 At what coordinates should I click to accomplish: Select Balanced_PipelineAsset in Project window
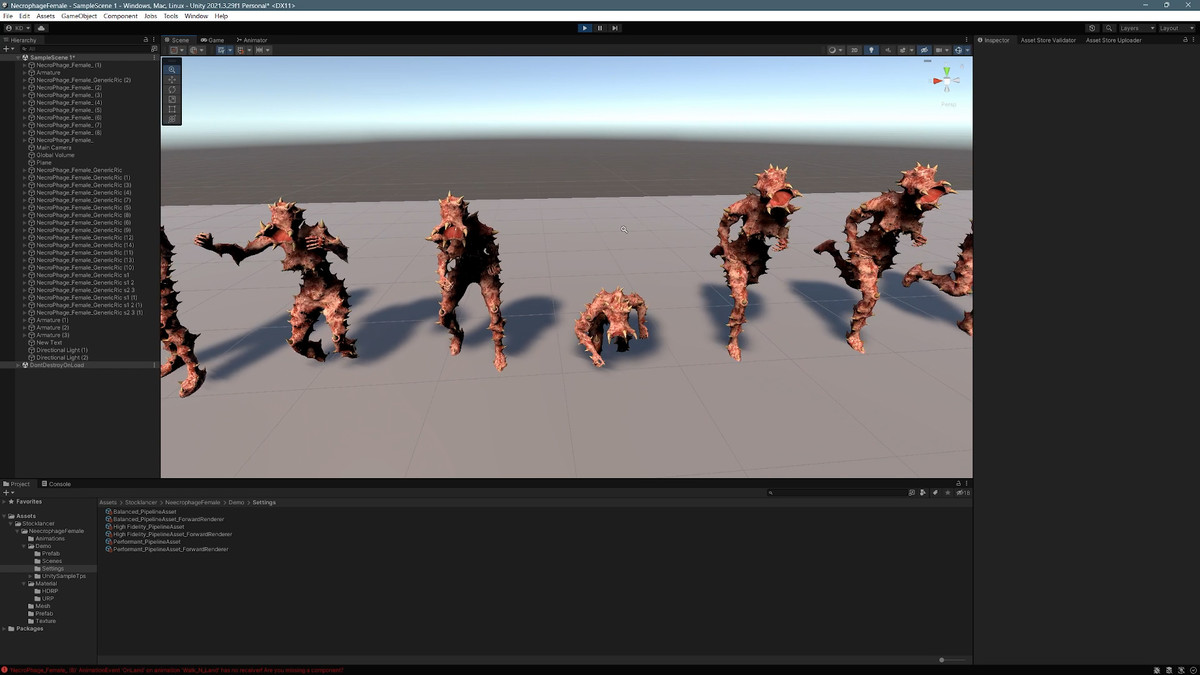144,512
